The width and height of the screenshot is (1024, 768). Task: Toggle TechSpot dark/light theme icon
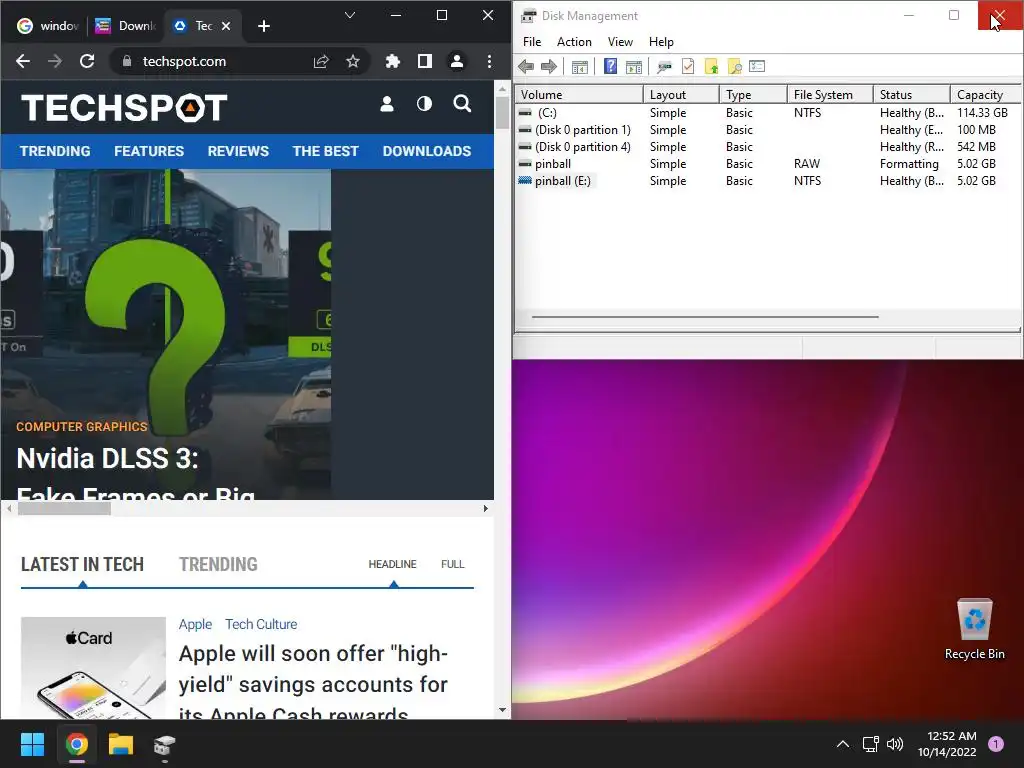[x=424, y=104]
